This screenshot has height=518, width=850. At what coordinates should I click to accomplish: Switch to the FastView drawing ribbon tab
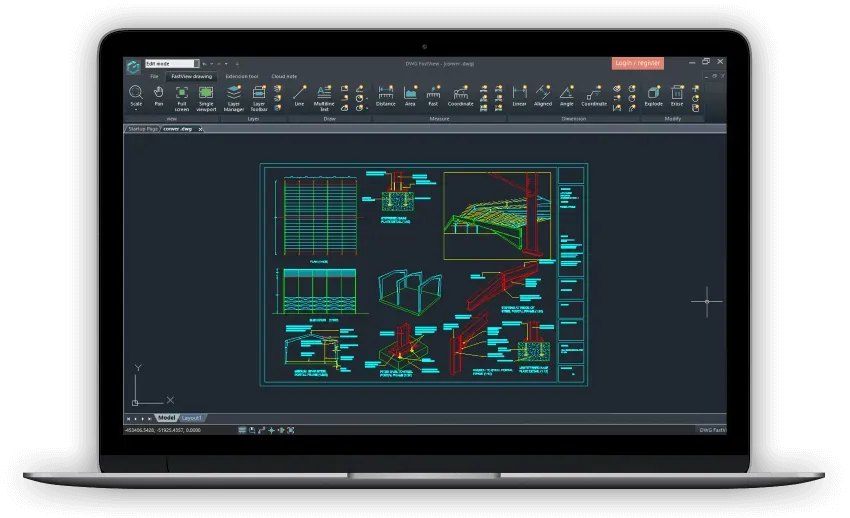click(x=192, y=76)
